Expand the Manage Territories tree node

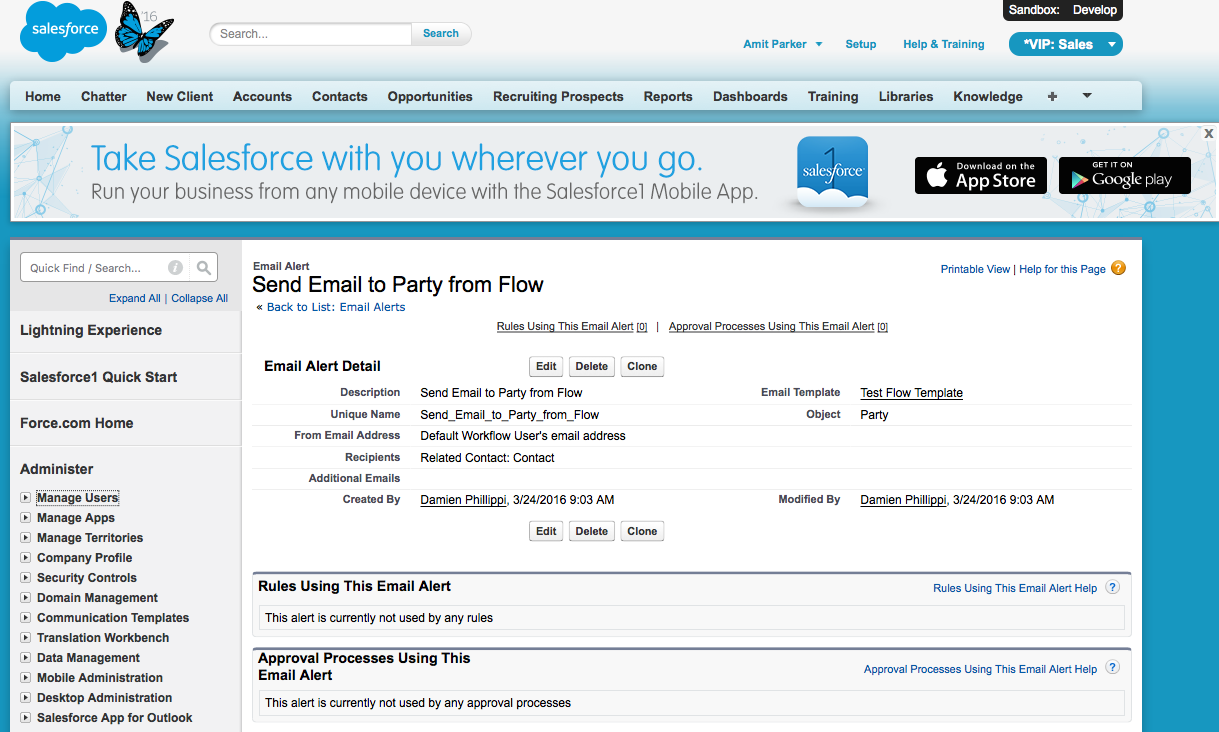point(26,538)
